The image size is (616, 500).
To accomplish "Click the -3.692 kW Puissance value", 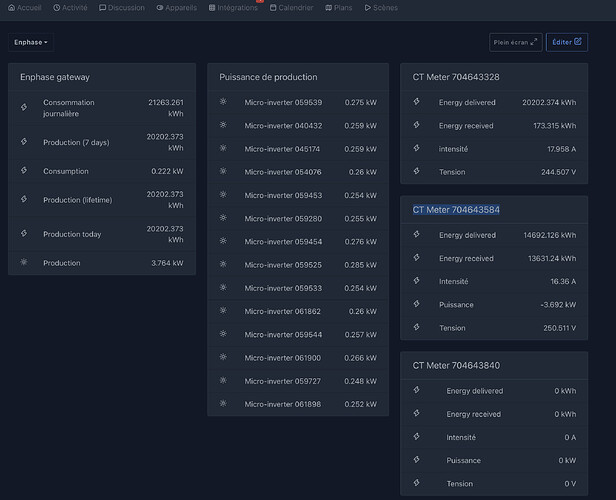I will point(558,305).
